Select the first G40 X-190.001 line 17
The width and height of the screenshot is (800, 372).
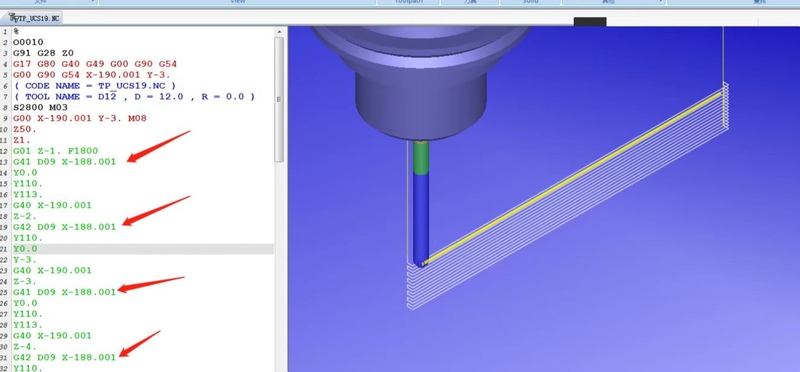coord(52,205)
